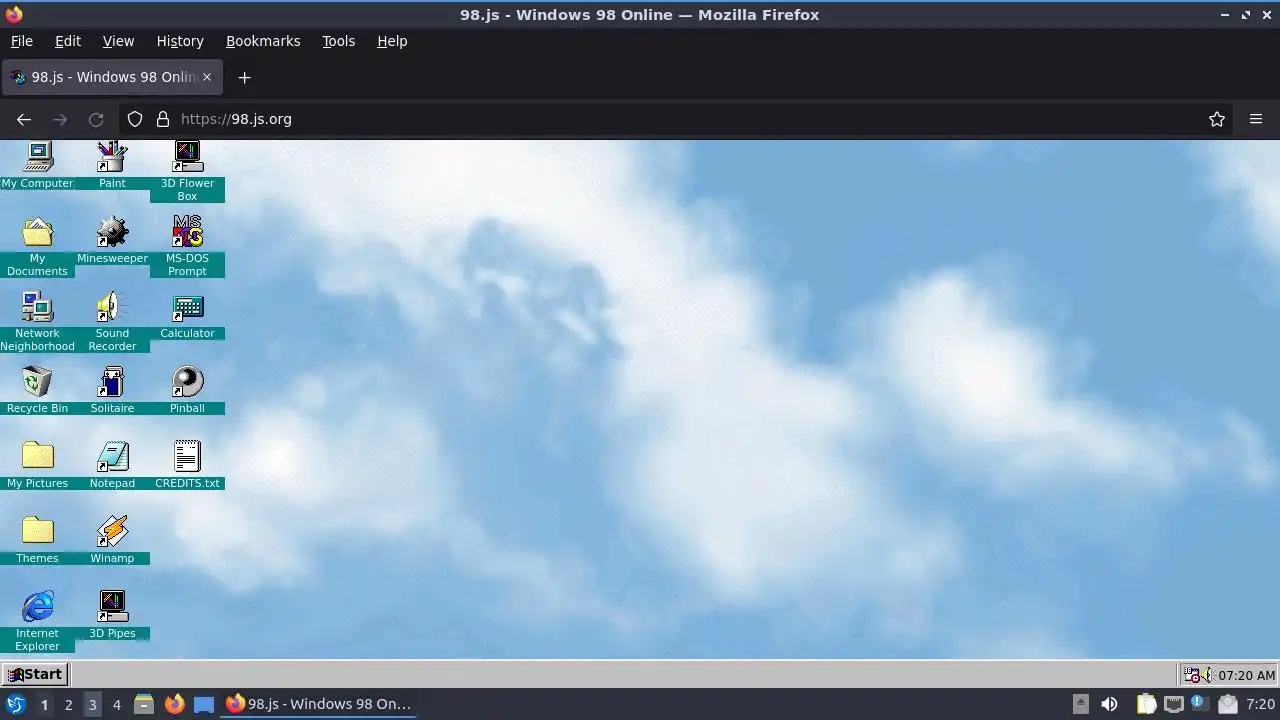The width and height of the screenshot is (1280, 720).
Task: Open the update notifier tray icon
Action: click(1200, 704)
